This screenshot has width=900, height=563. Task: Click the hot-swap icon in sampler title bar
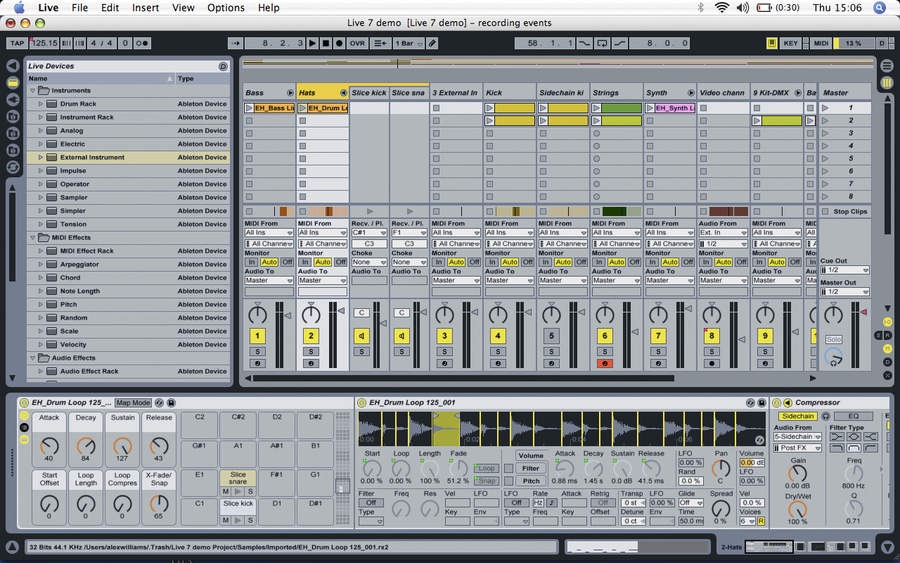[750, 403]
